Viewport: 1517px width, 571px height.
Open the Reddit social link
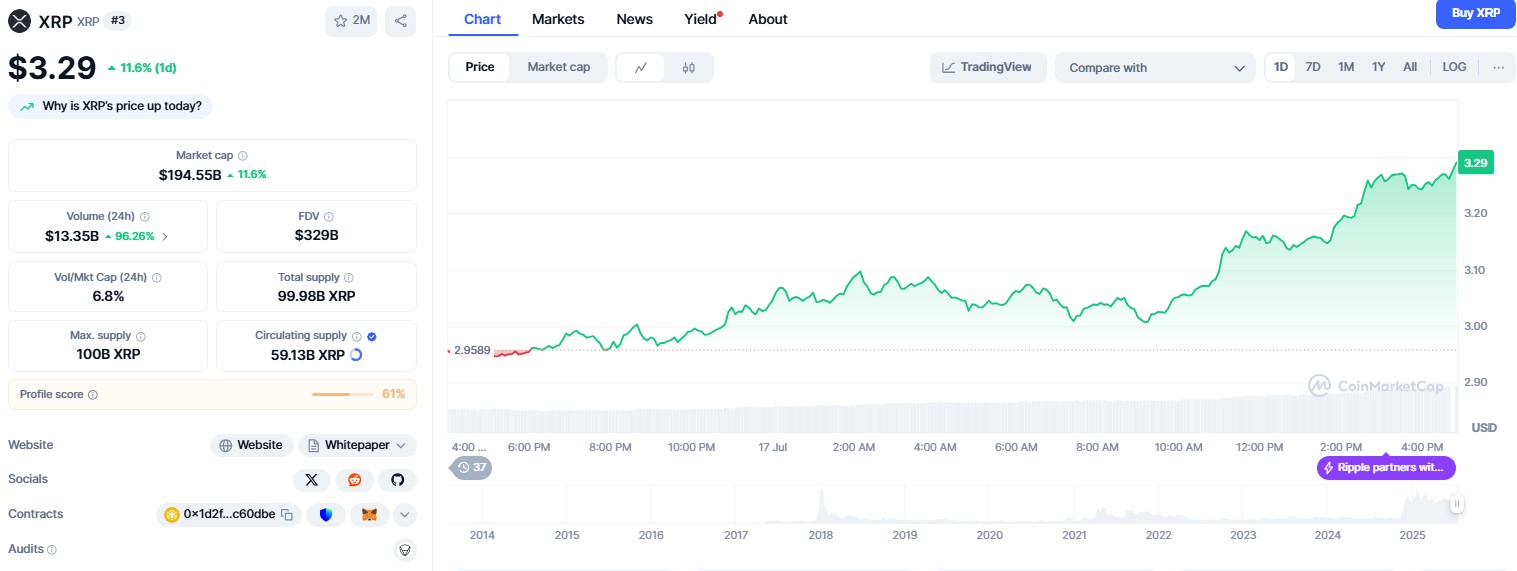point(354,480)
